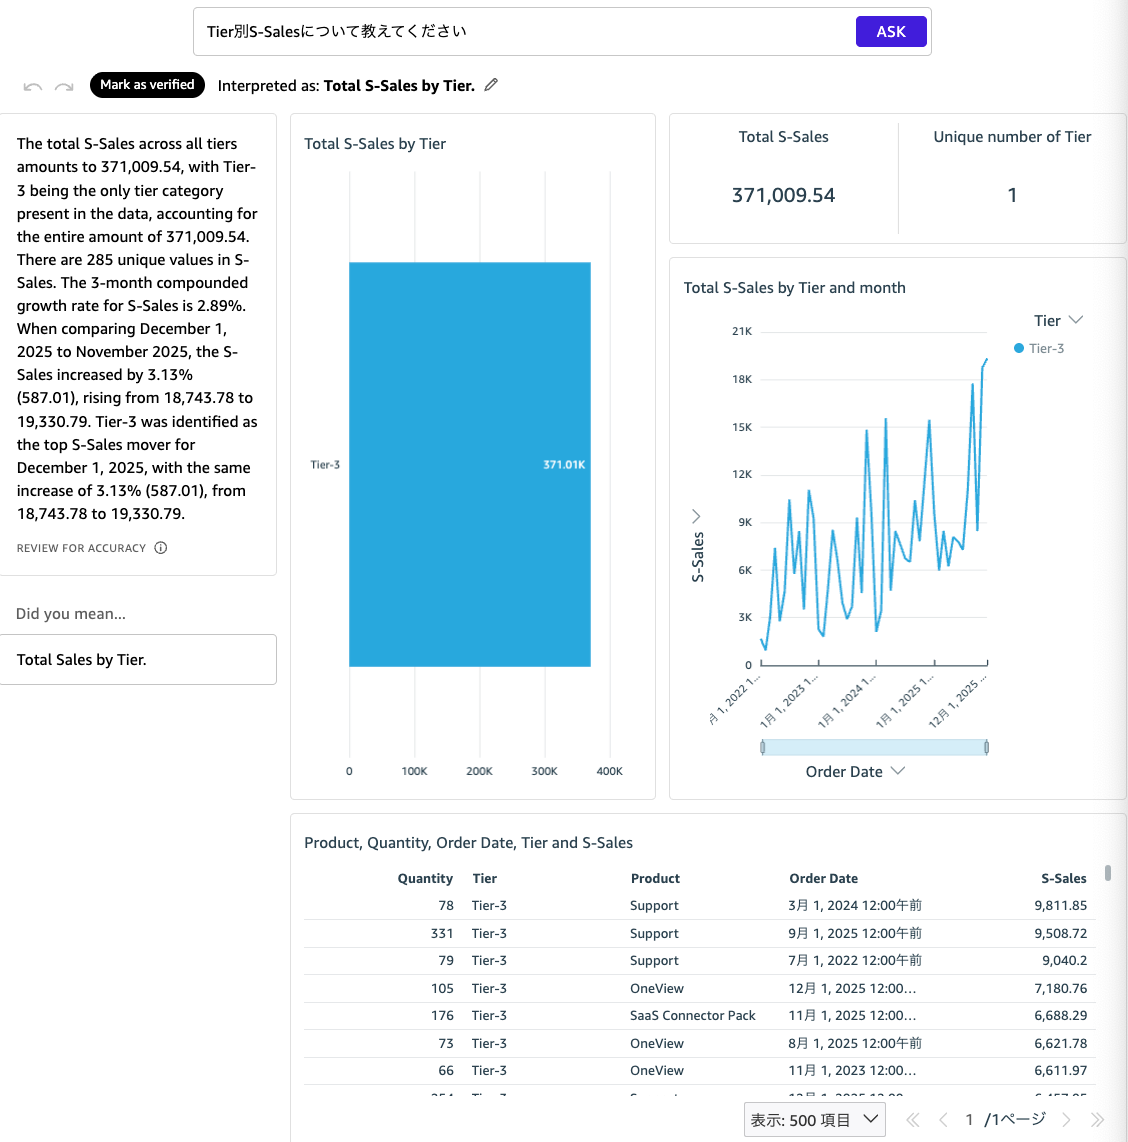Click the date range slider below the line chart
Viewport: 1128px width, 1142px height.
pos(874,746)
